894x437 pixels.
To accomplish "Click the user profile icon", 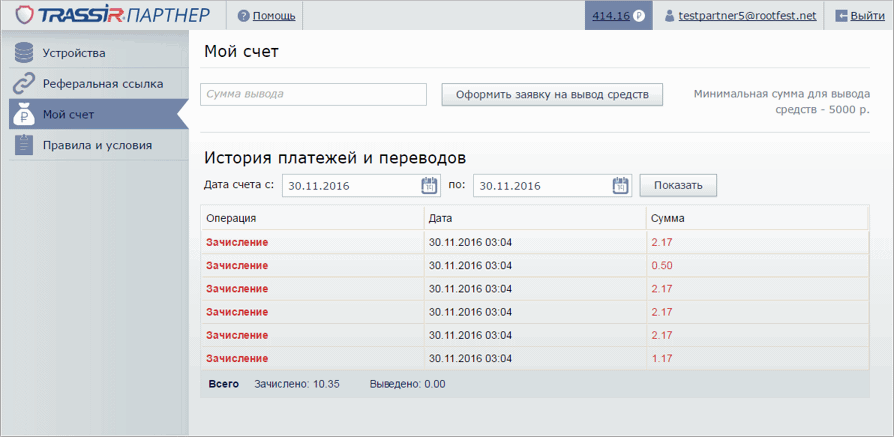I will click(670, 16).
